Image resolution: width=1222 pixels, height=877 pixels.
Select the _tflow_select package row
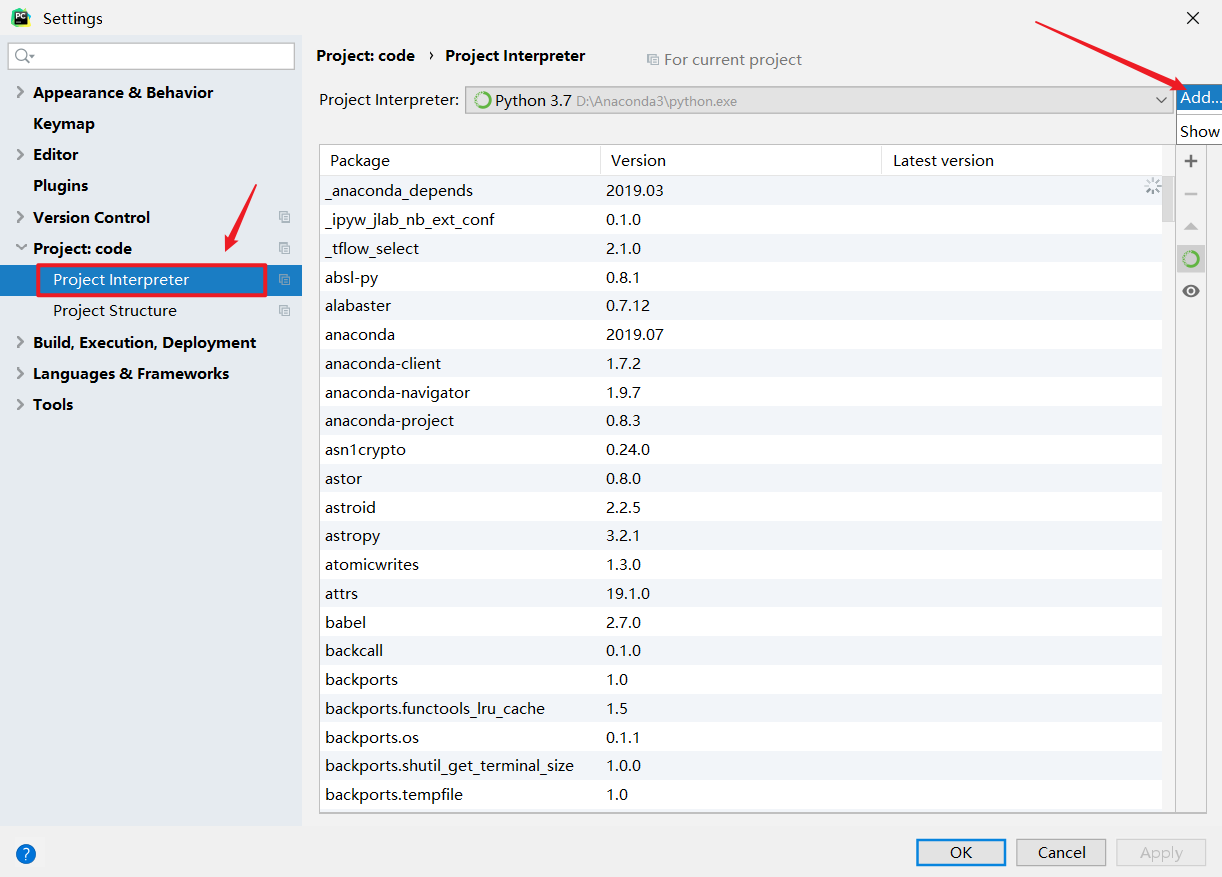(741, 248)
